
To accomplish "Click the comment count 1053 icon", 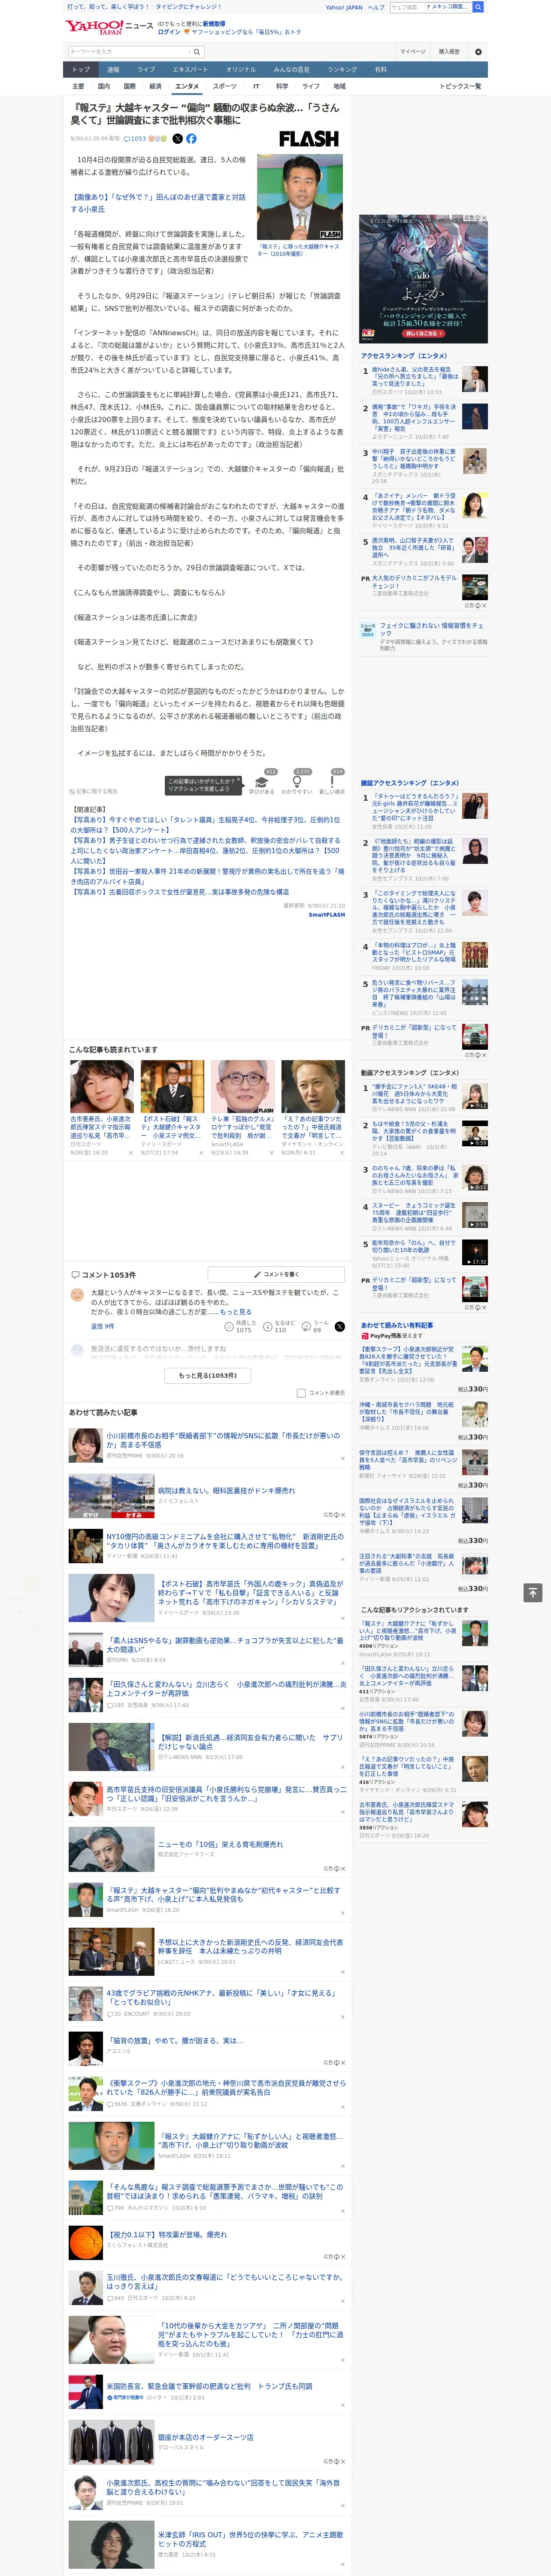I will click(x=135, y=139).
